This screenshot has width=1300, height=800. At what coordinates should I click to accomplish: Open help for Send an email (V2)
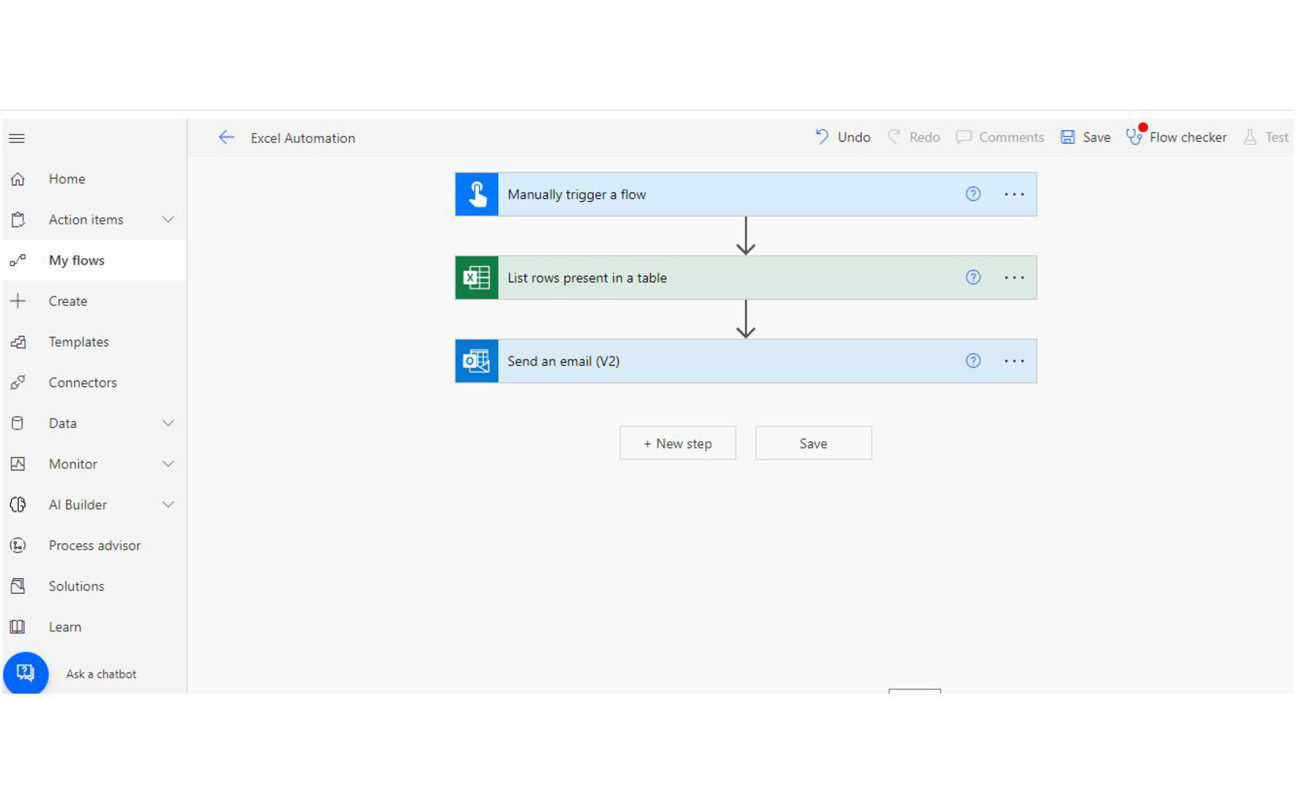[973, 361]
